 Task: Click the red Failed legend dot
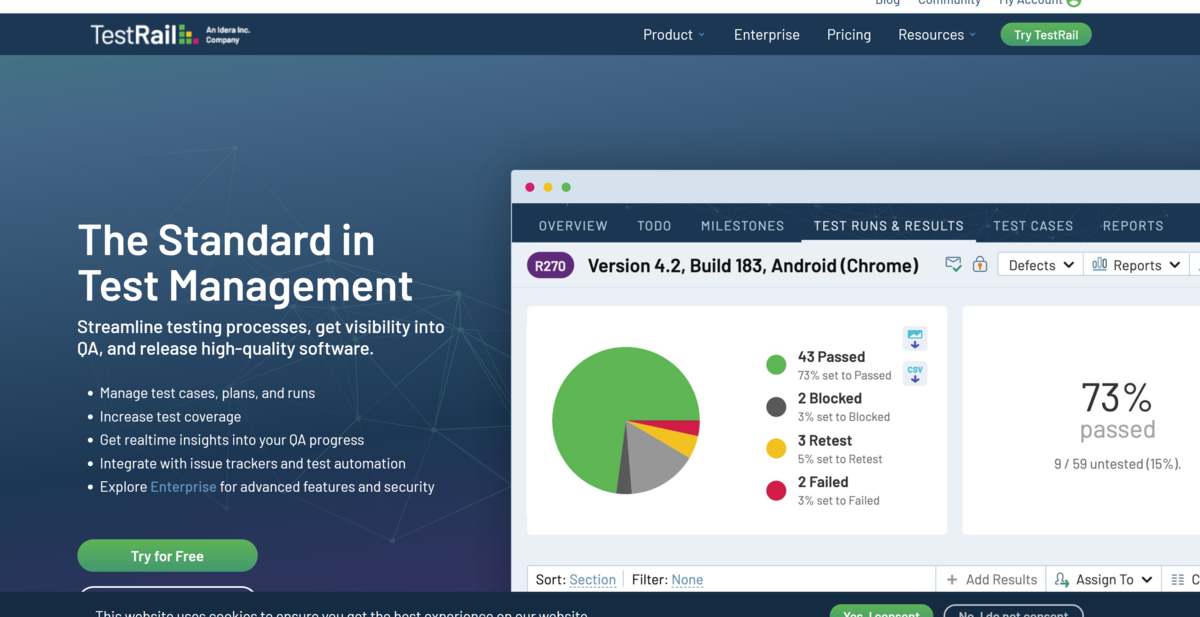[776, 490]
